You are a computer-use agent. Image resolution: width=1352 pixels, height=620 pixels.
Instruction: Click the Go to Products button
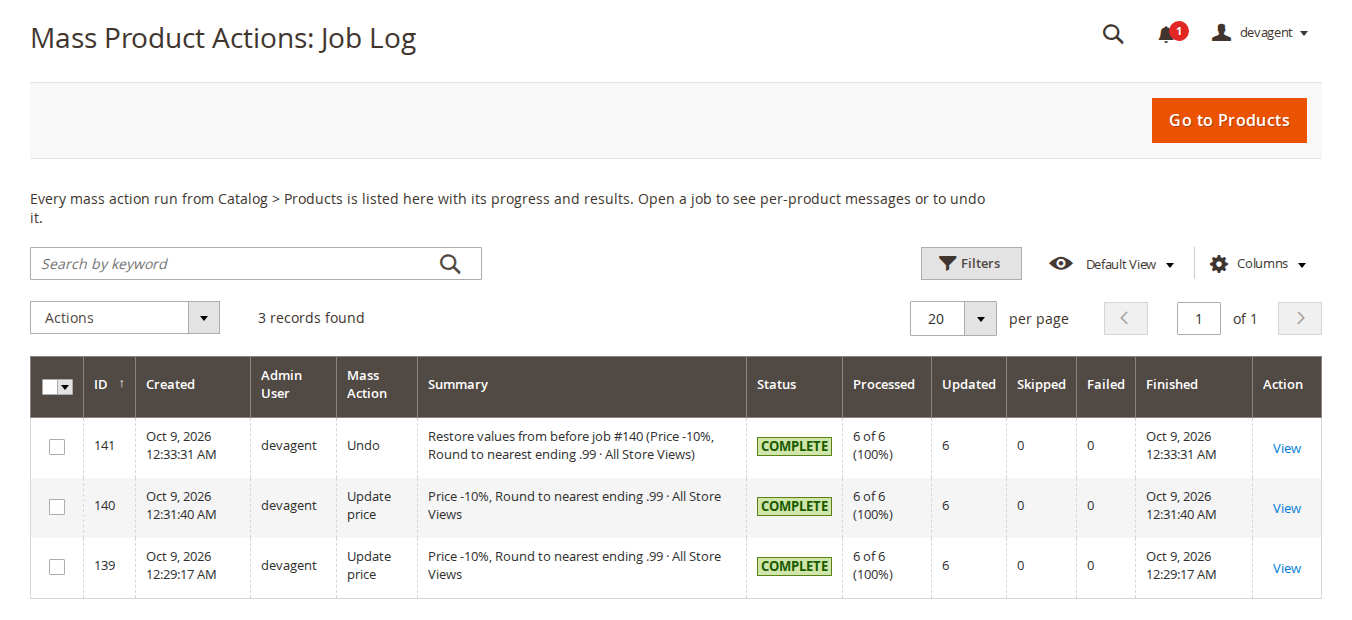(x=1229, y=120)
